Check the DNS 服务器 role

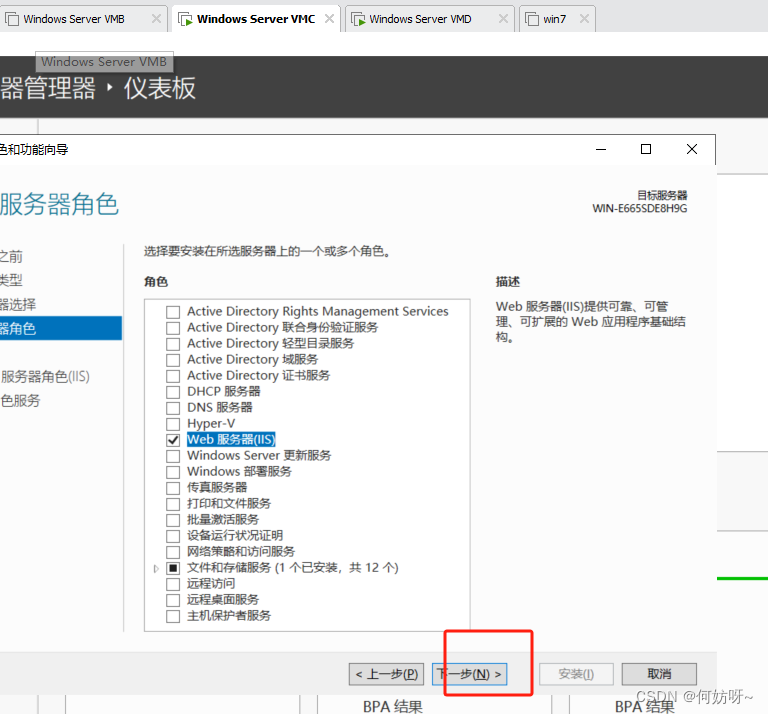[173, 408]
